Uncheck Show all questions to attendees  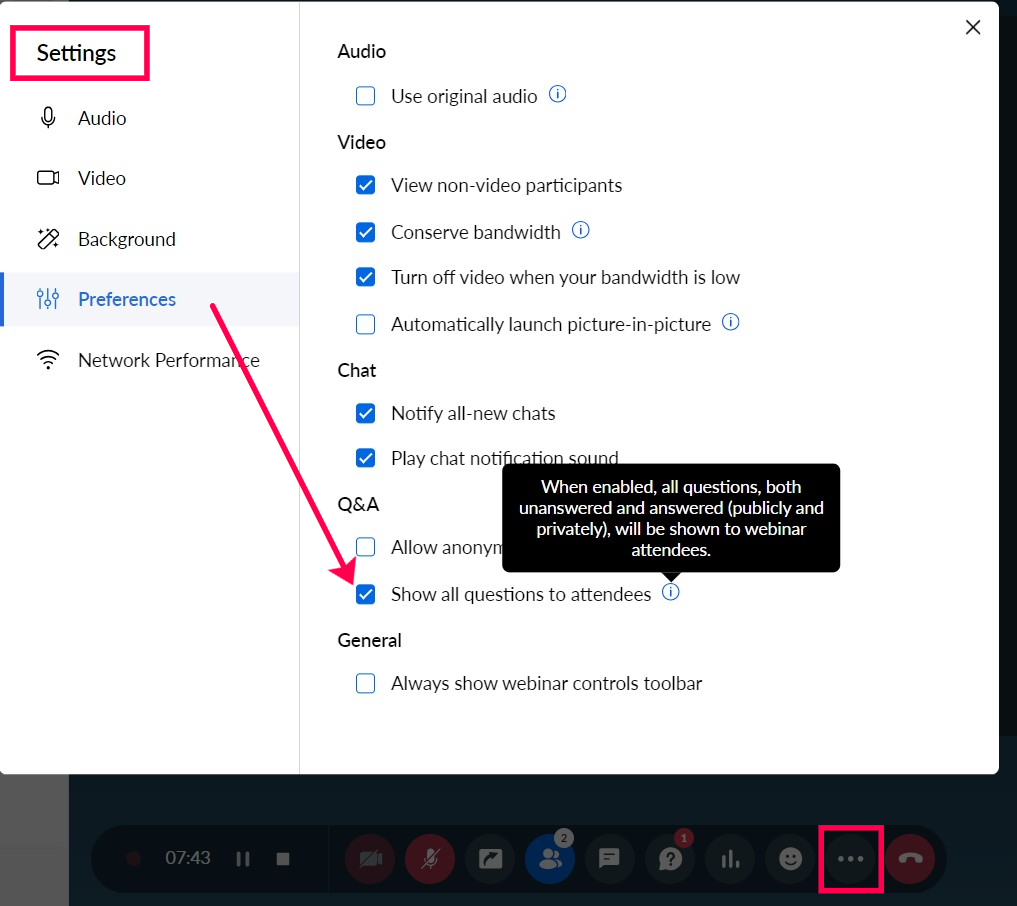366,594
